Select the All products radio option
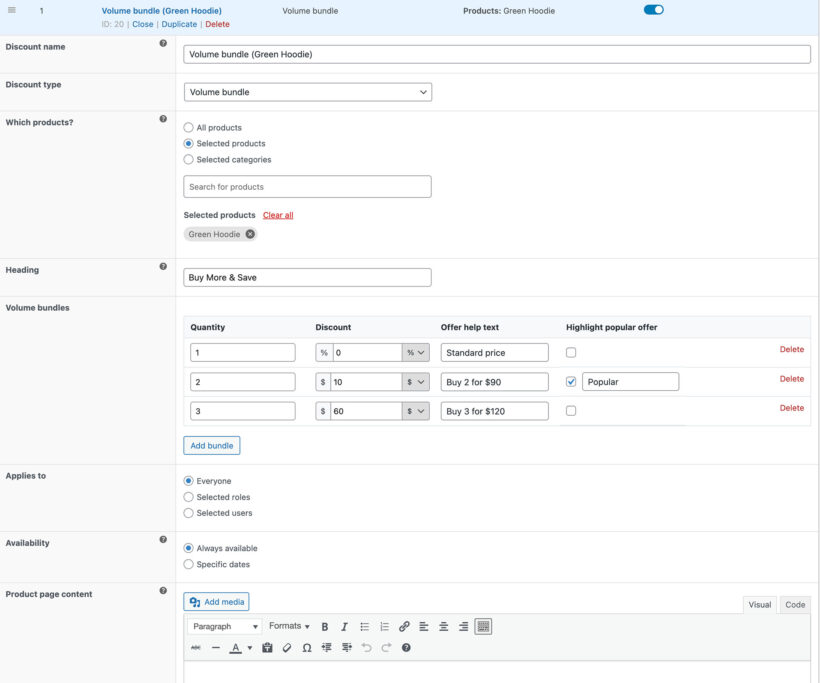The width and height of the screenshot is (820, 683). [x=187, y=127]
